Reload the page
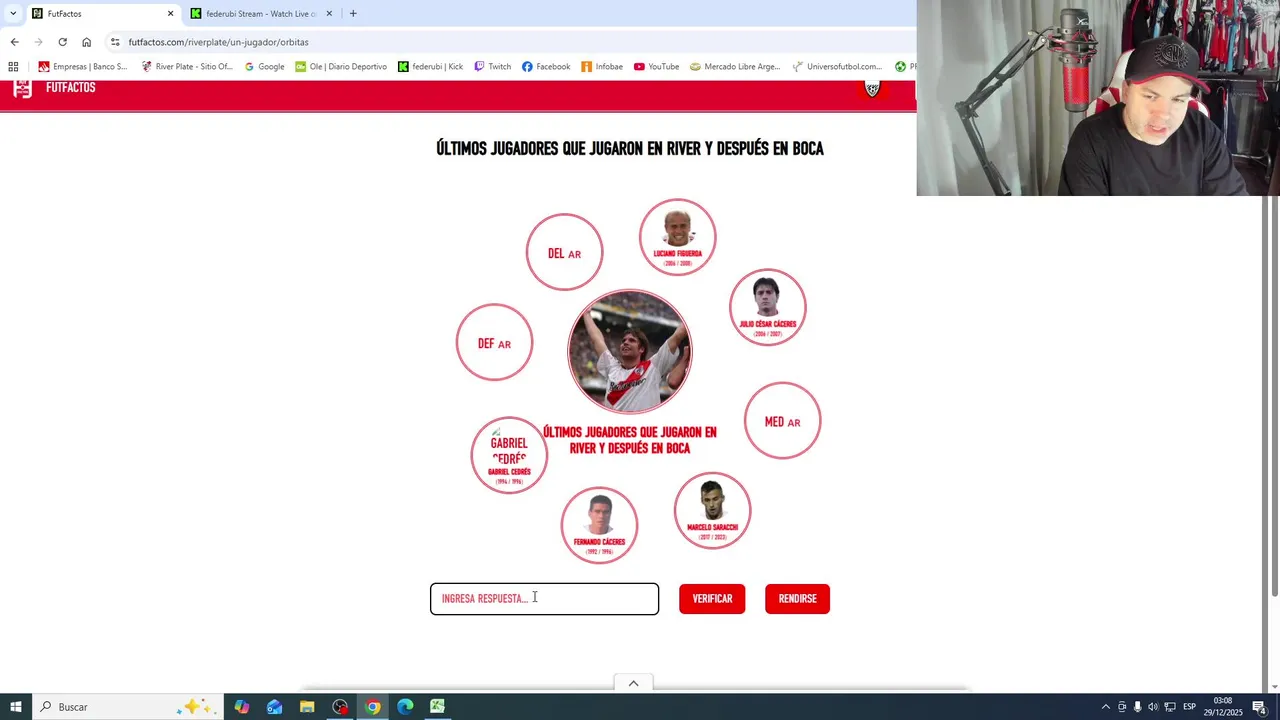1280x720 pixels. (x=62, y=42)
